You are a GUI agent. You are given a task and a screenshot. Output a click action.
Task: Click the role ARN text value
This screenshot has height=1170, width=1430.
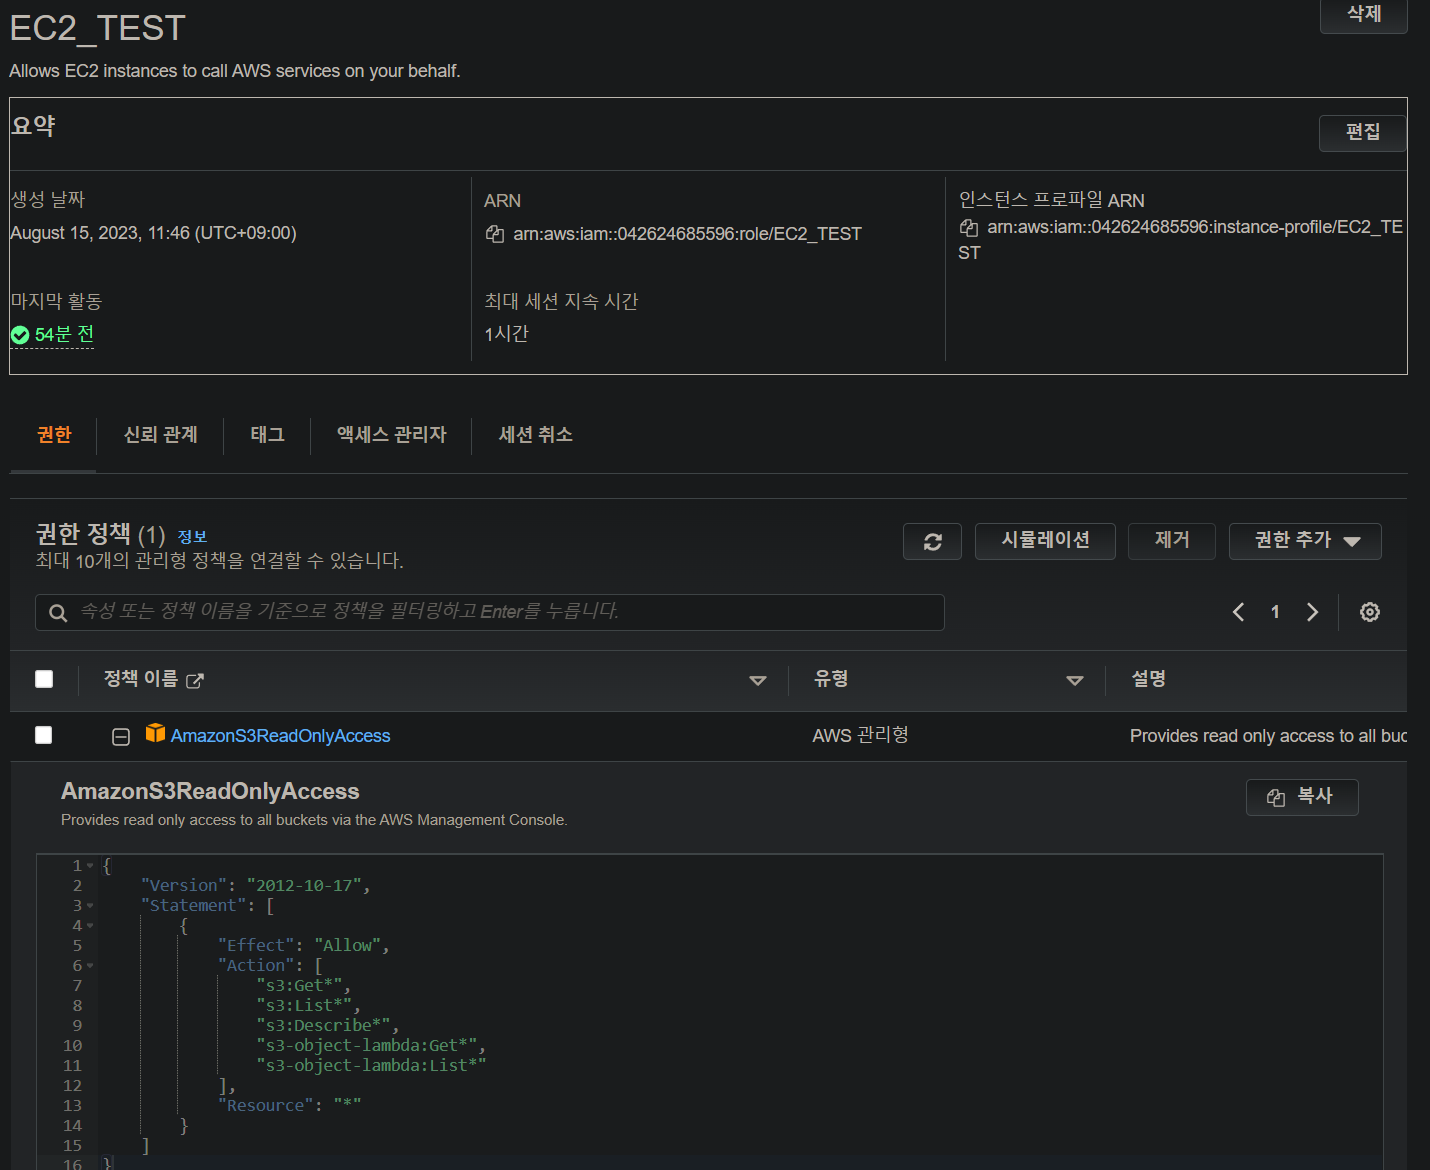[x=687, y=234]
